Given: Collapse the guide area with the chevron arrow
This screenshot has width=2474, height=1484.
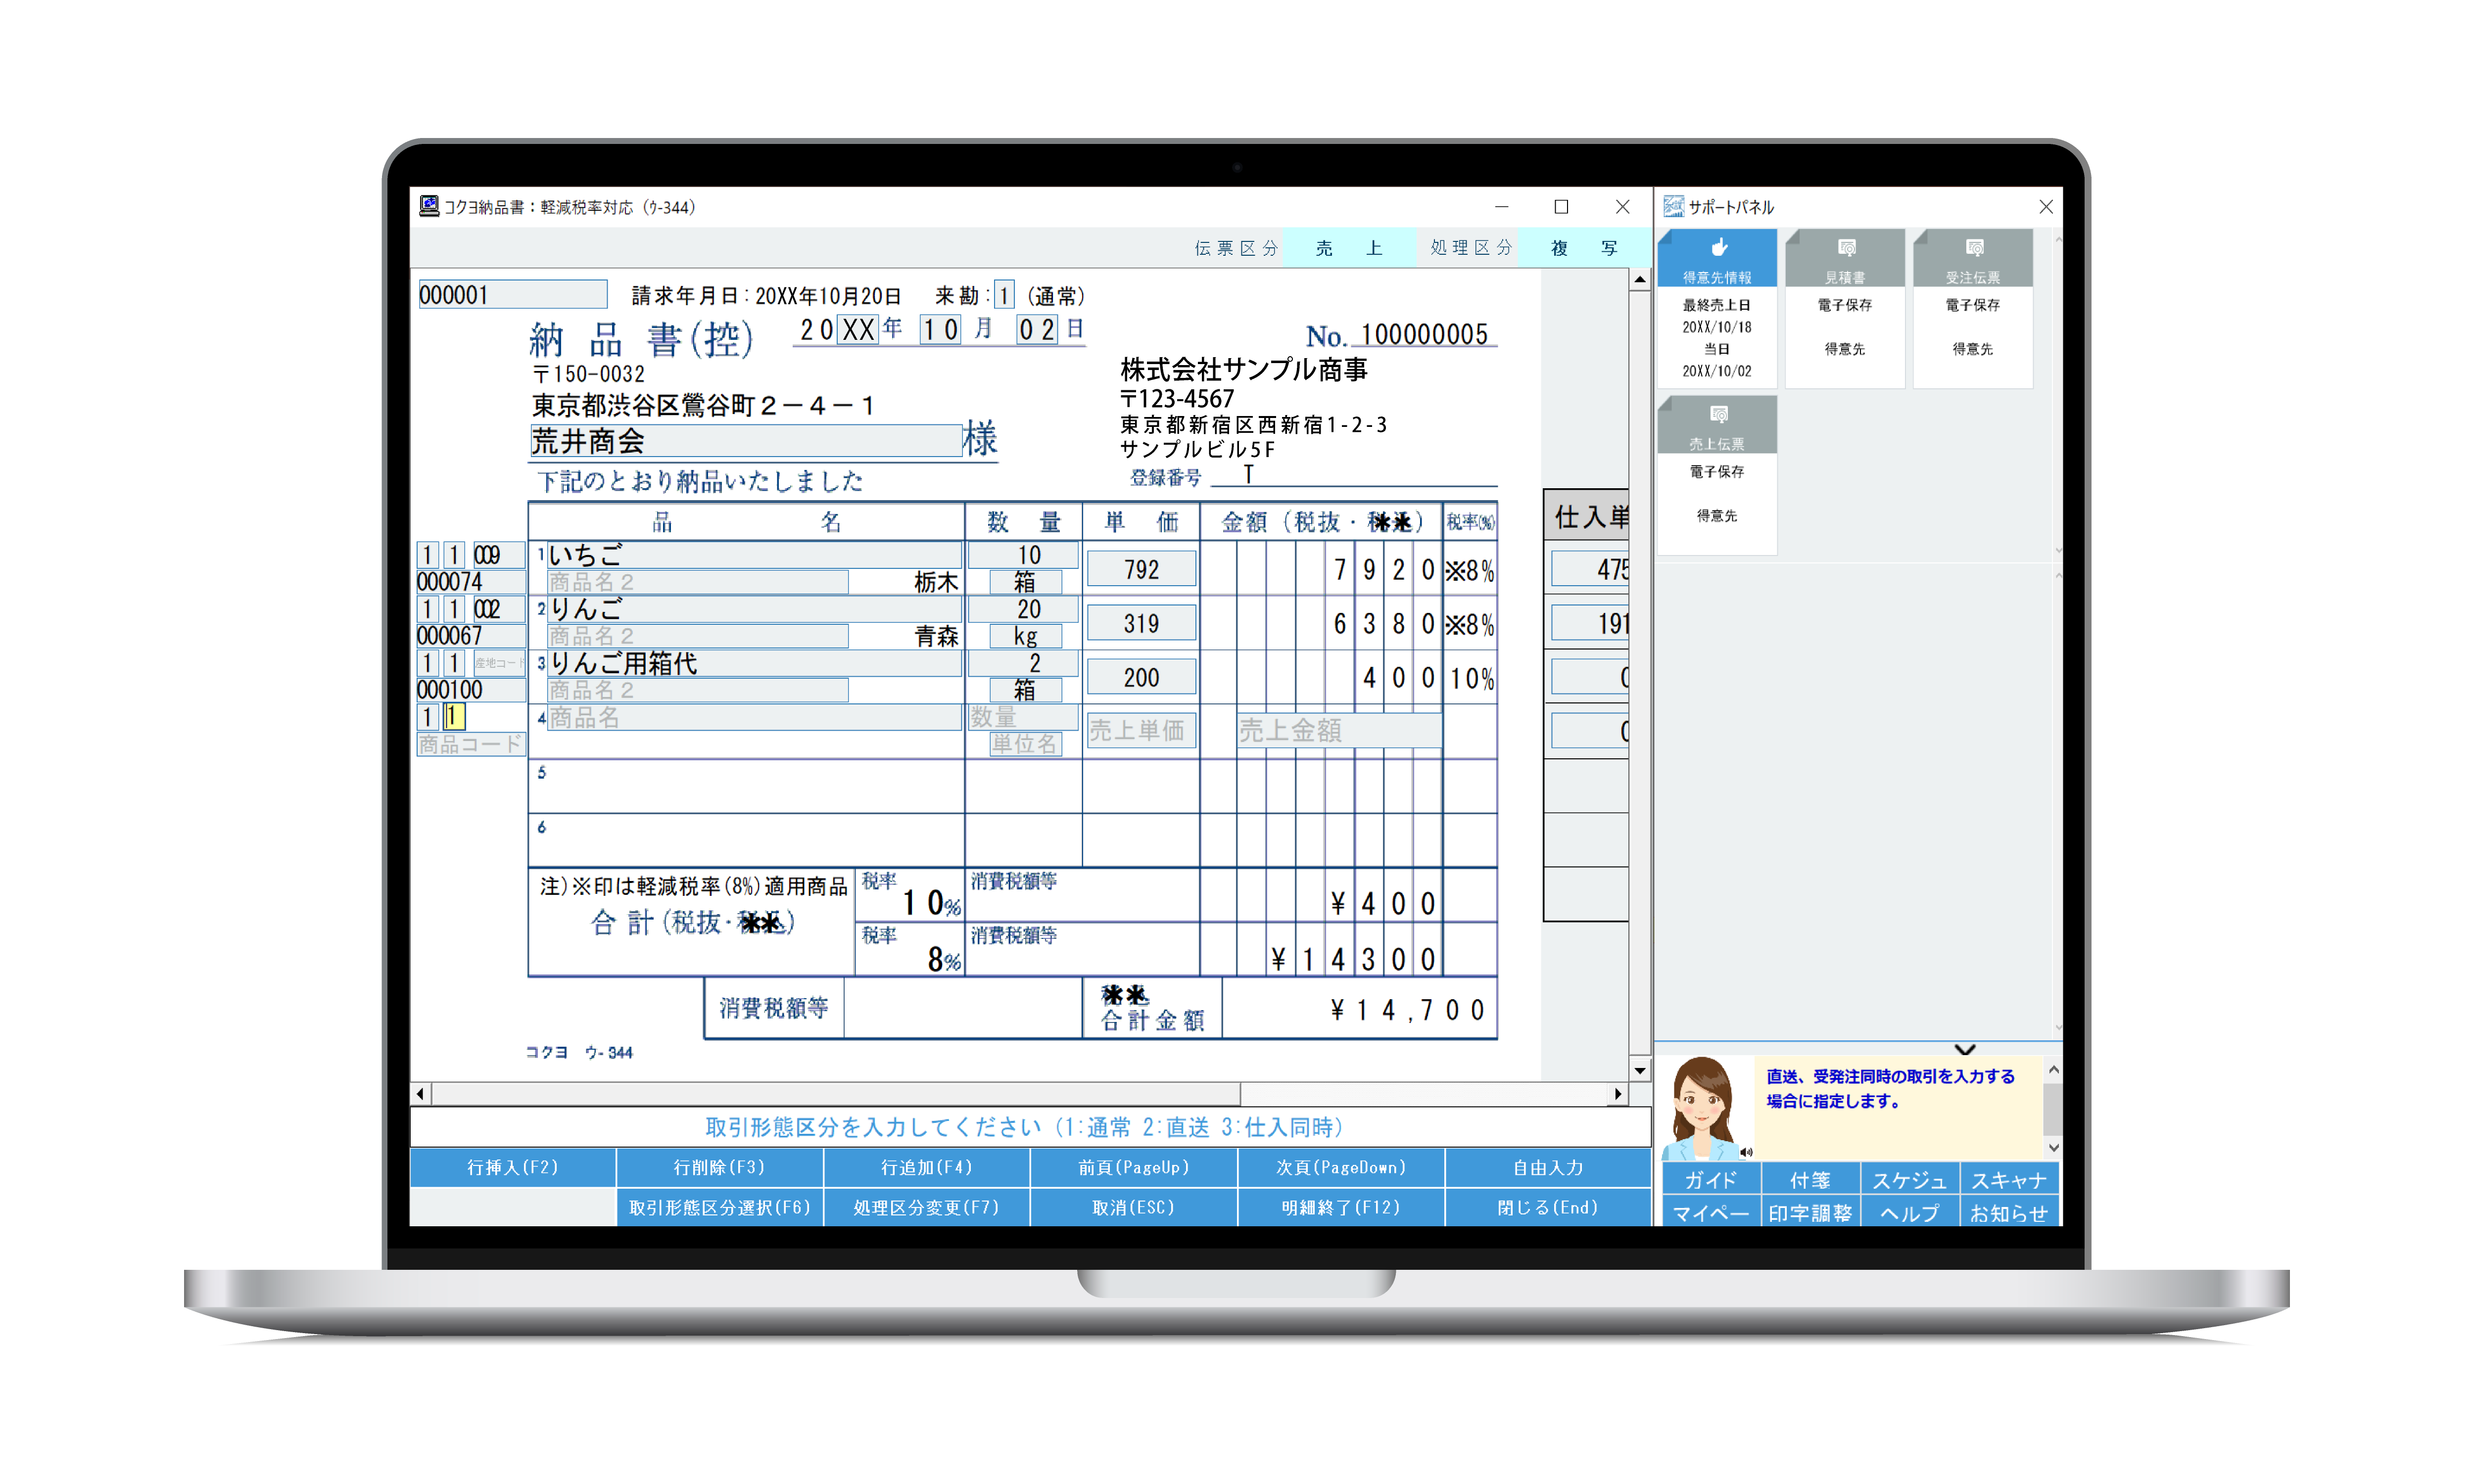Looking at the screenshot, I should point(1964,1049).
